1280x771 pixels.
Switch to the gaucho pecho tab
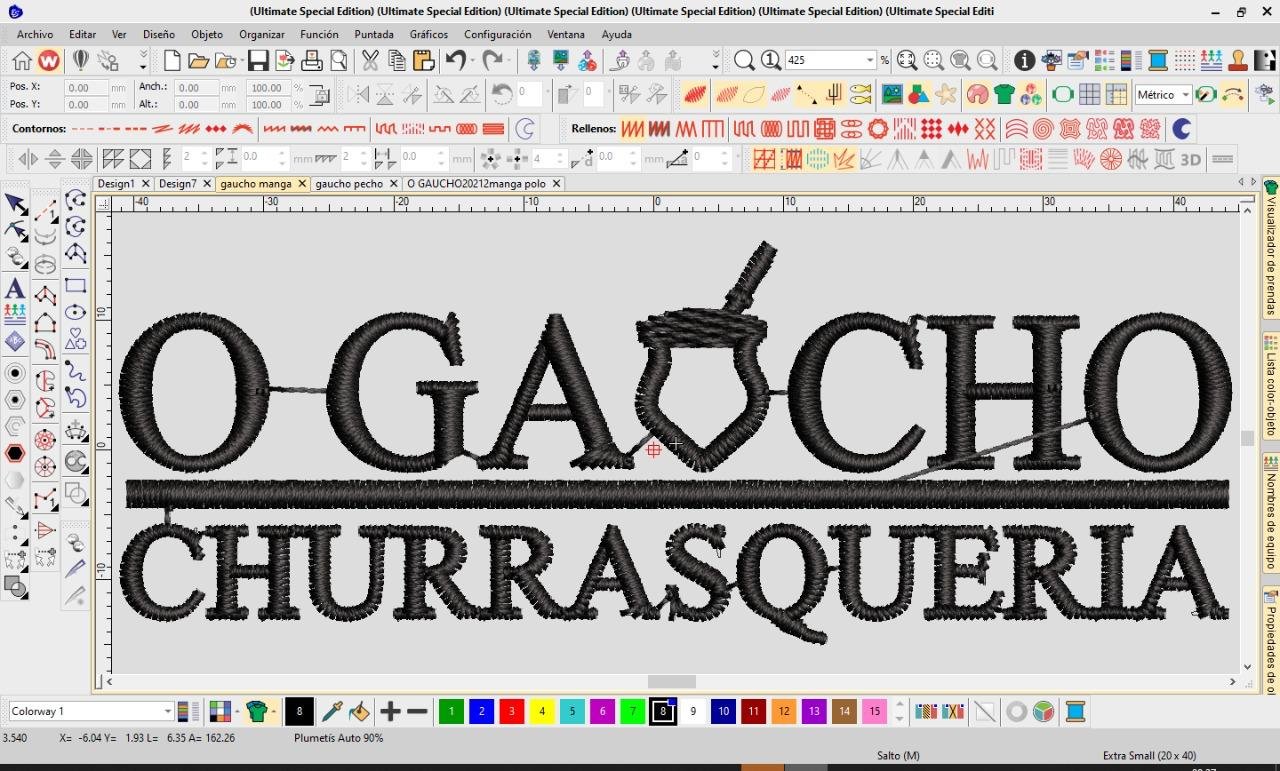click(x=349, y=184)
